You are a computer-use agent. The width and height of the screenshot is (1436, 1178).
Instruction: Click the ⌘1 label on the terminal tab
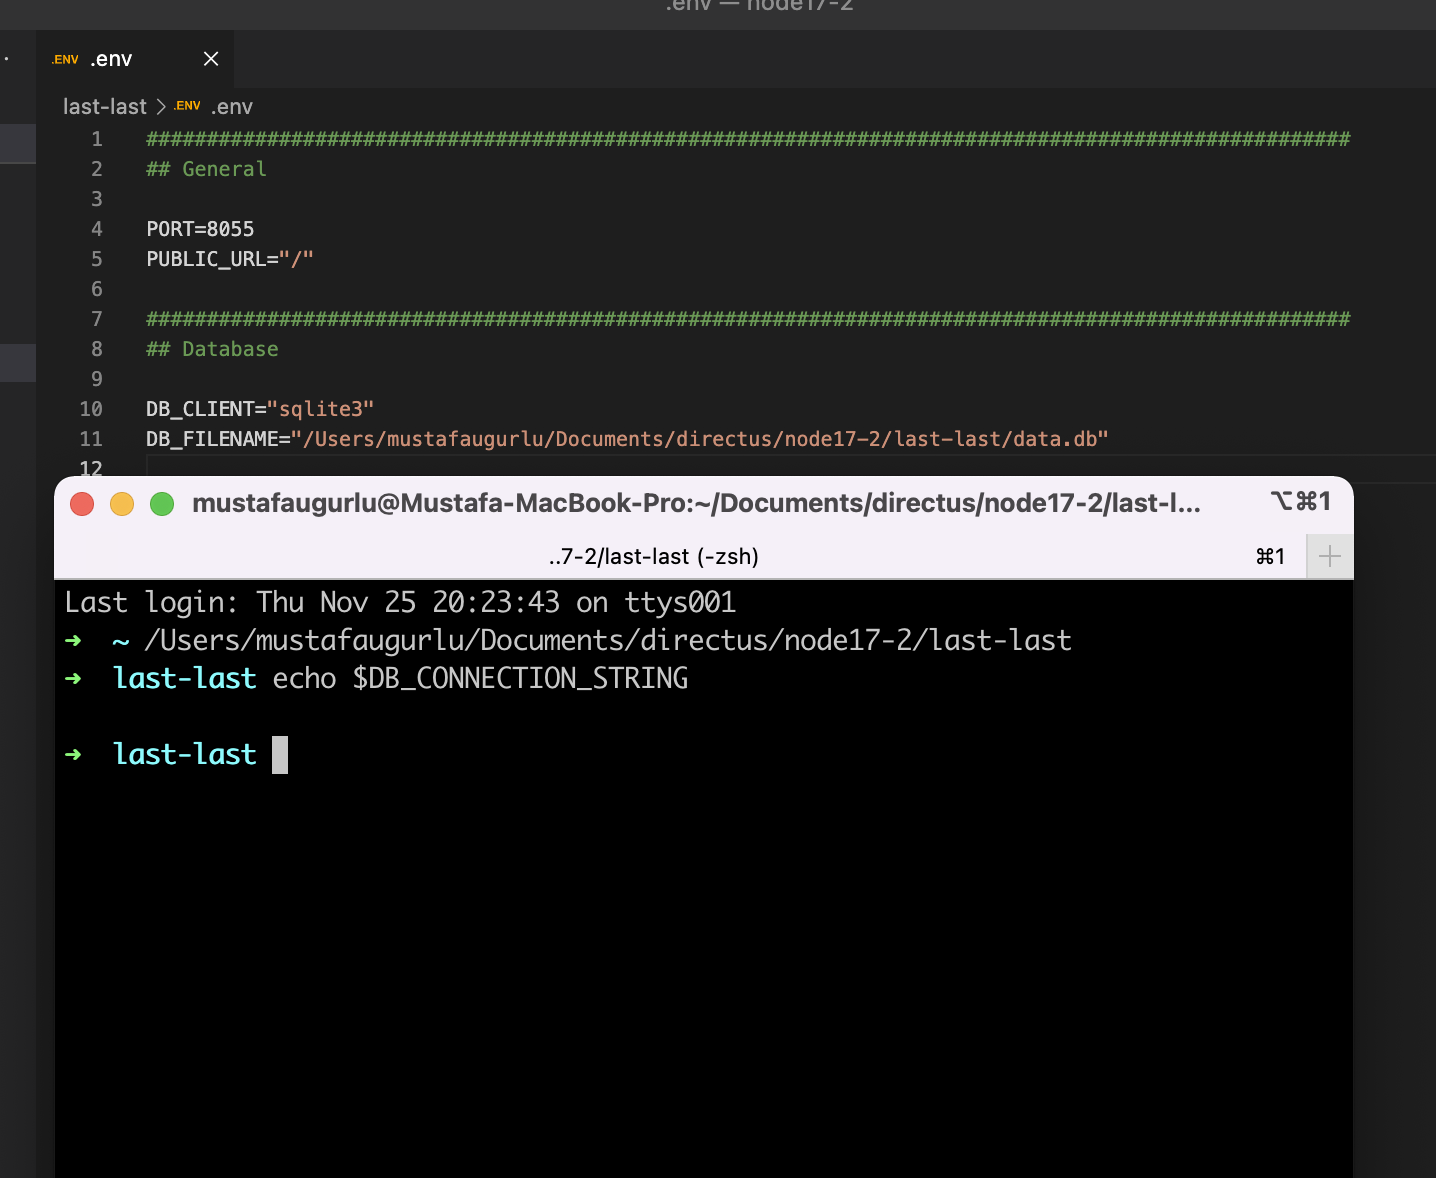click(x=1270, y=556)
